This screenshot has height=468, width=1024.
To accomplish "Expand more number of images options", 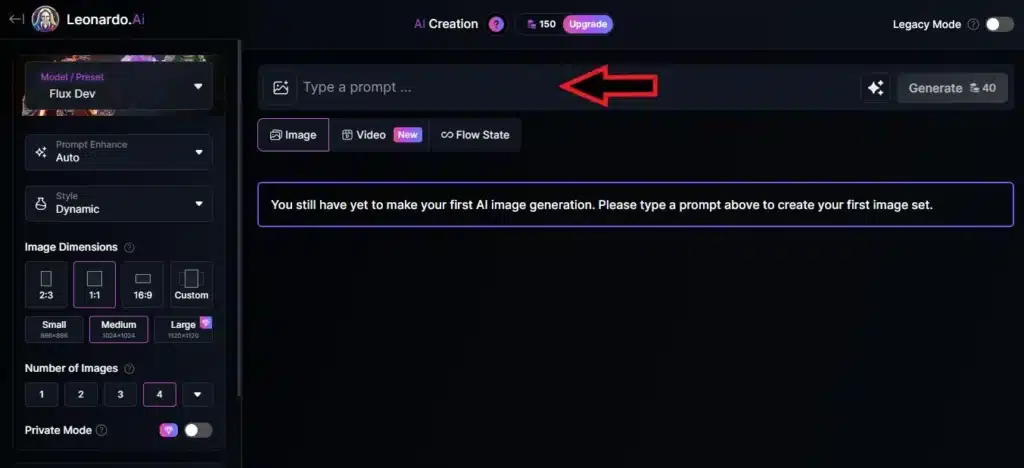I will tap(198, 394).
